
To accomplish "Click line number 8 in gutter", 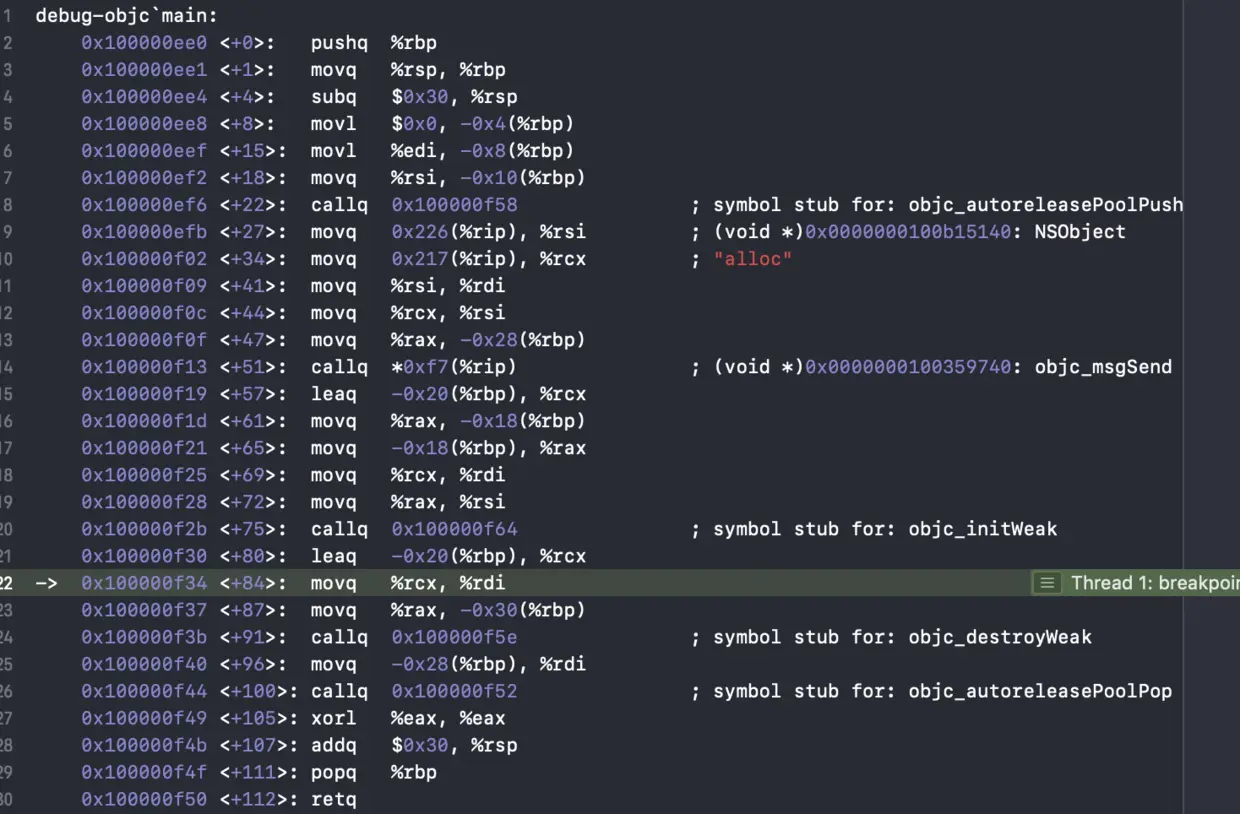I will (x=7, y=205).
